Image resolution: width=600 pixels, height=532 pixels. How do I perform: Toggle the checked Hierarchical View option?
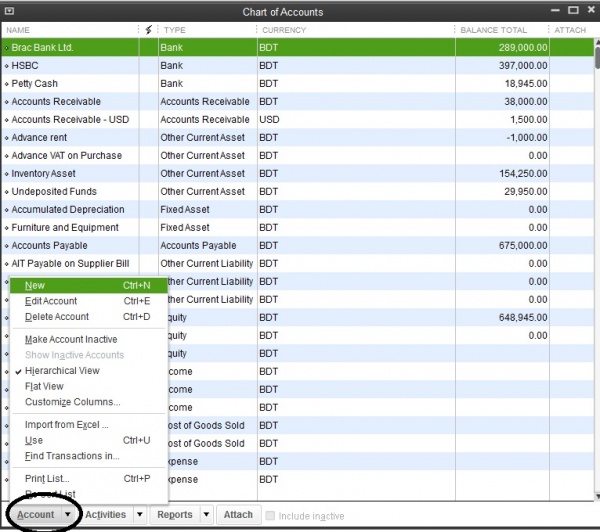[x=62, y=371]
